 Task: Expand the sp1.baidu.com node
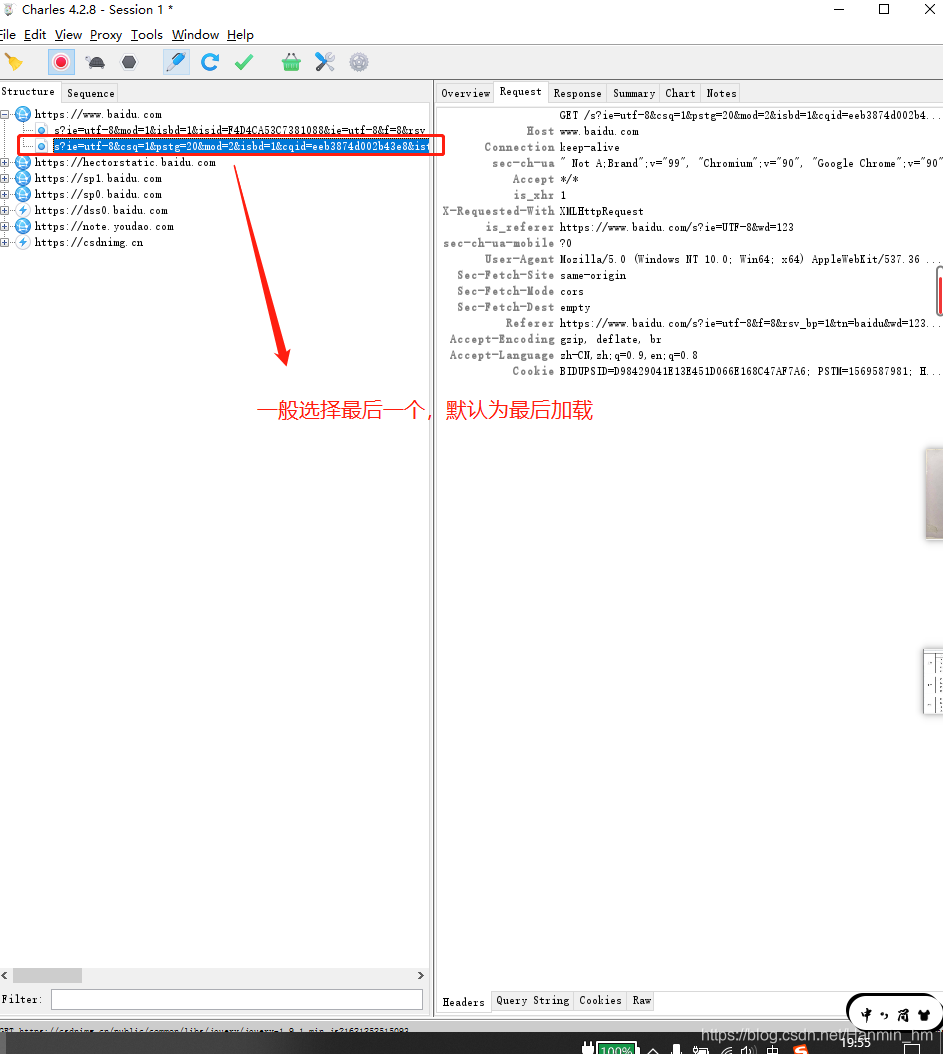pos(5,179)
